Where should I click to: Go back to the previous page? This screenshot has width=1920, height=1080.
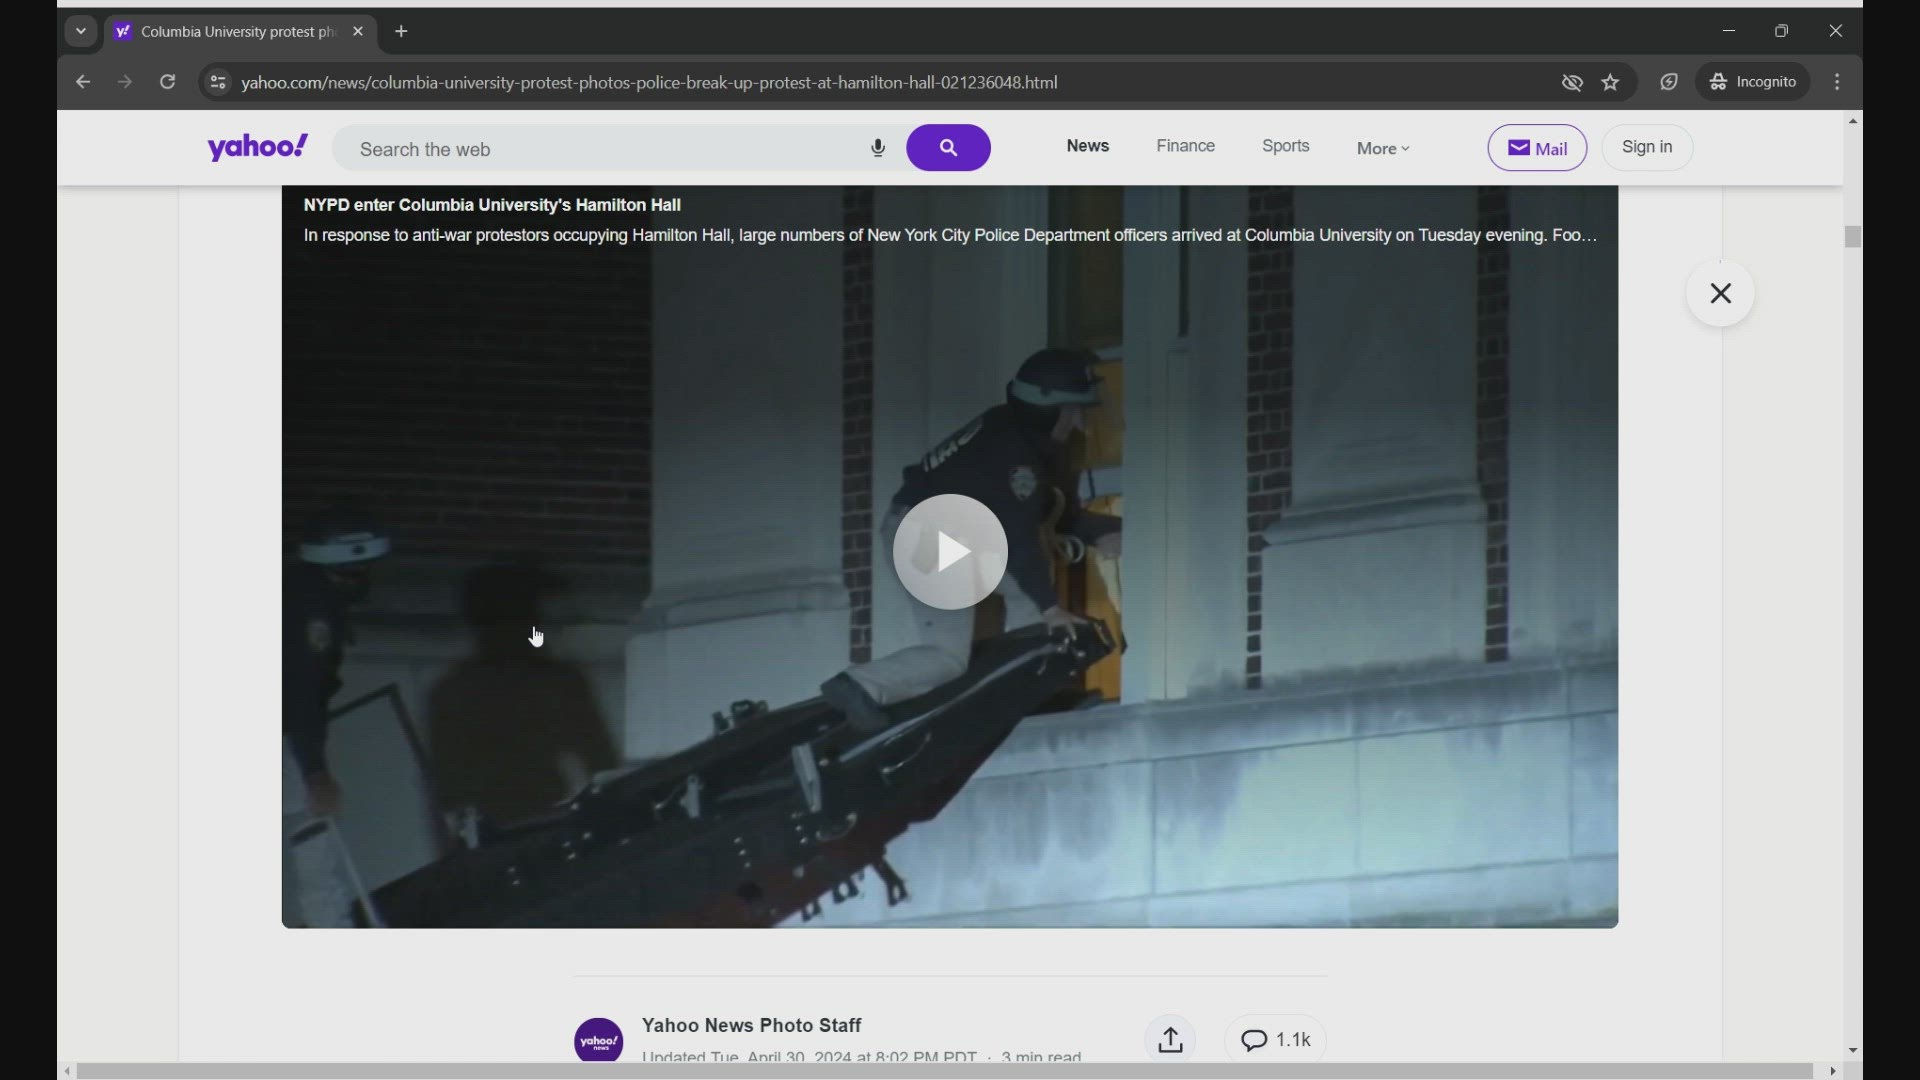coord(82,82)
